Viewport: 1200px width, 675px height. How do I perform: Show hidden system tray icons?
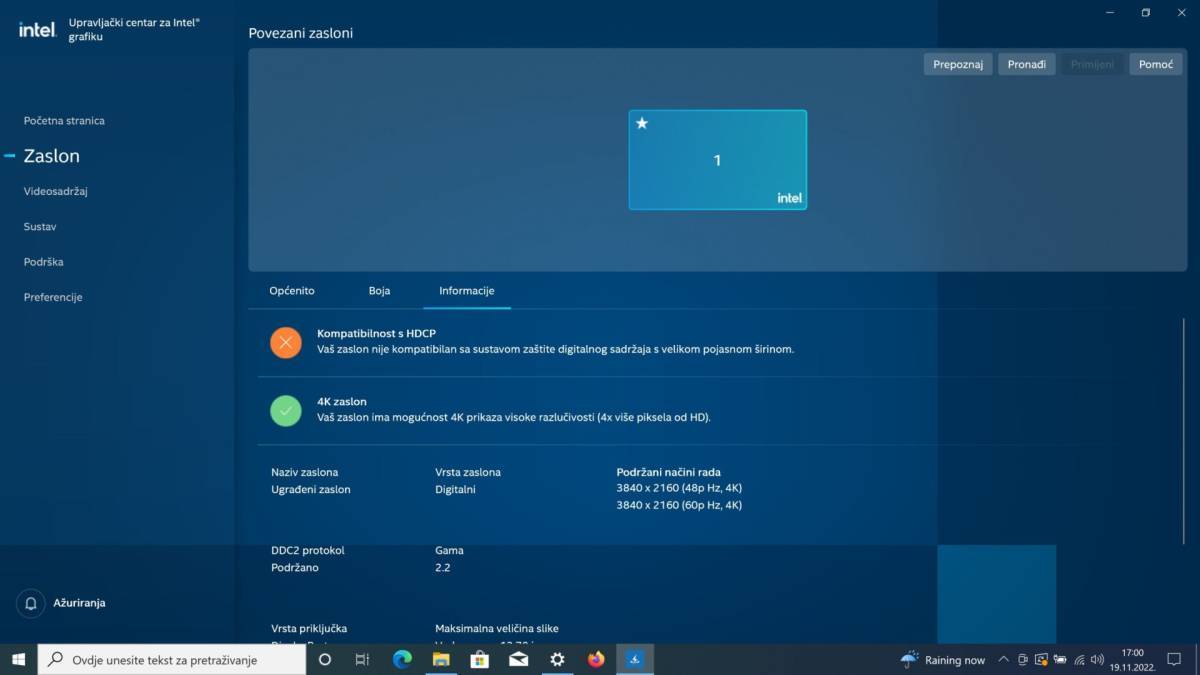click(x=1004, y=659)
